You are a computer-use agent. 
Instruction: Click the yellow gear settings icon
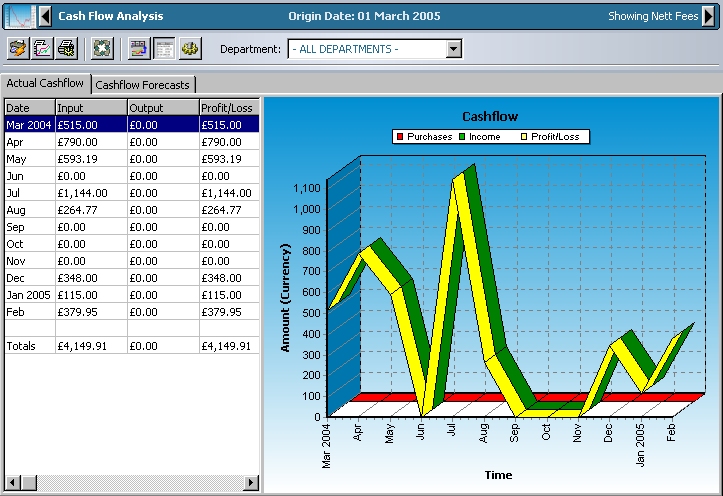[189, 48]
